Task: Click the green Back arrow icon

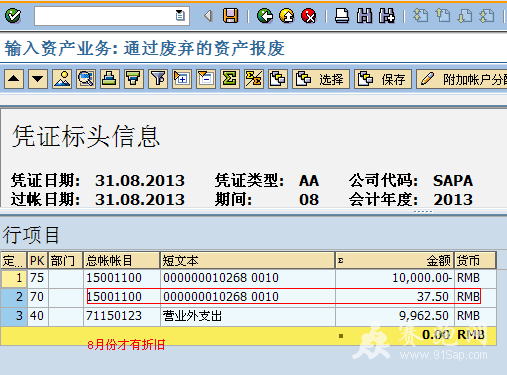Action: pos(265,16)
